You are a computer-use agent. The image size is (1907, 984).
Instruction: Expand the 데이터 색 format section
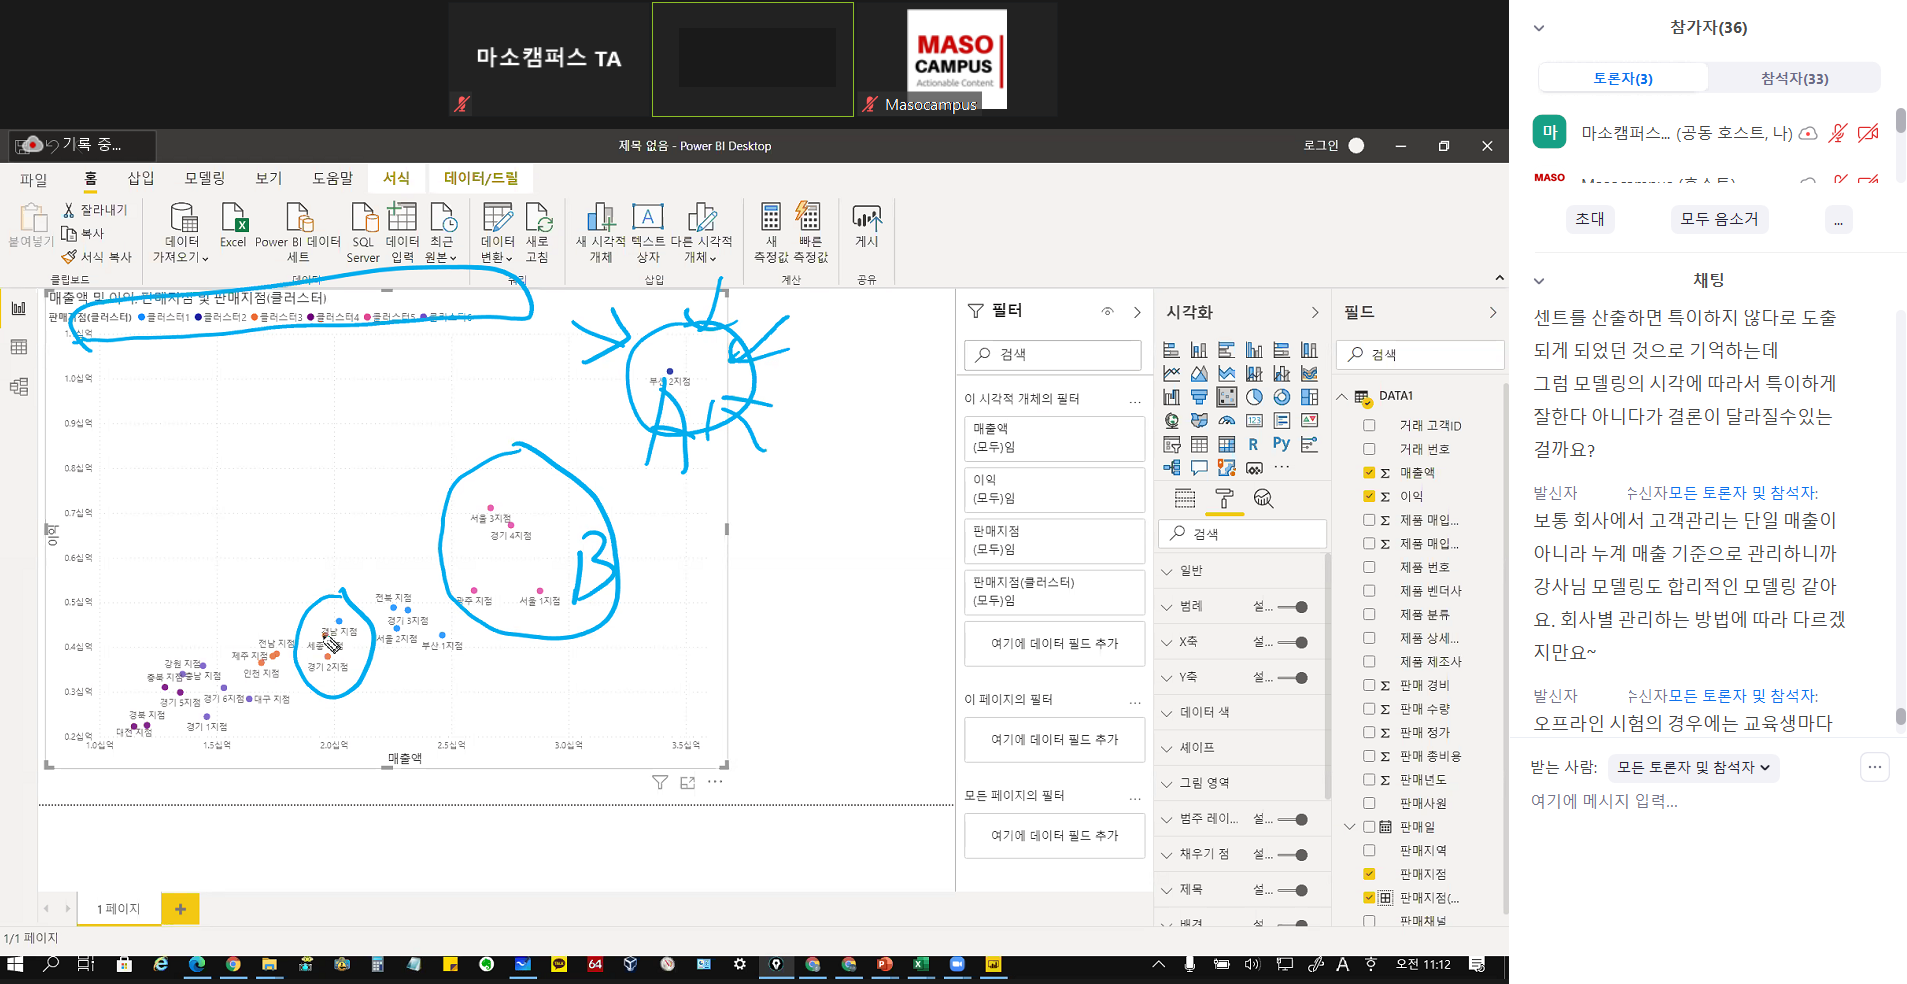(x=1204, y=712)
